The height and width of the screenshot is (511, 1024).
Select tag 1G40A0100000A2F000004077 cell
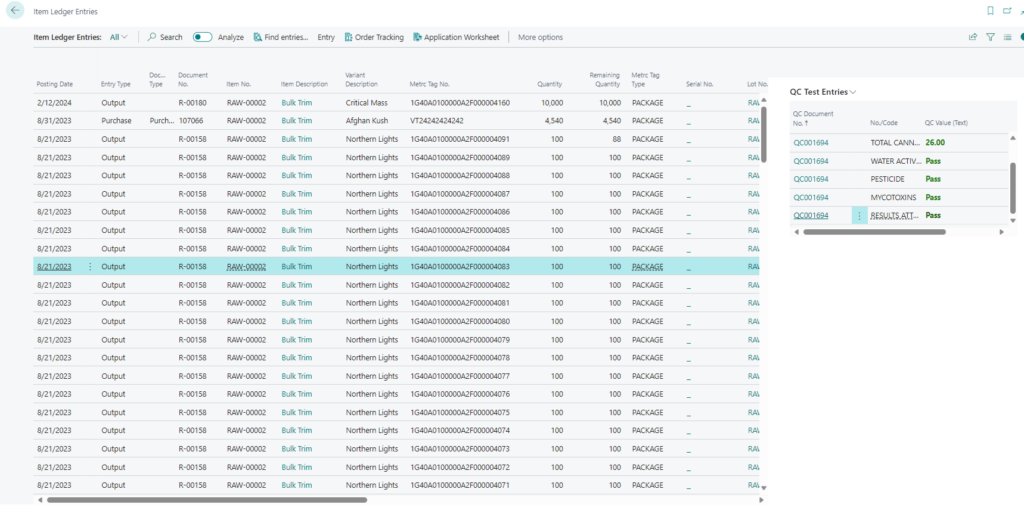(460, 376)
